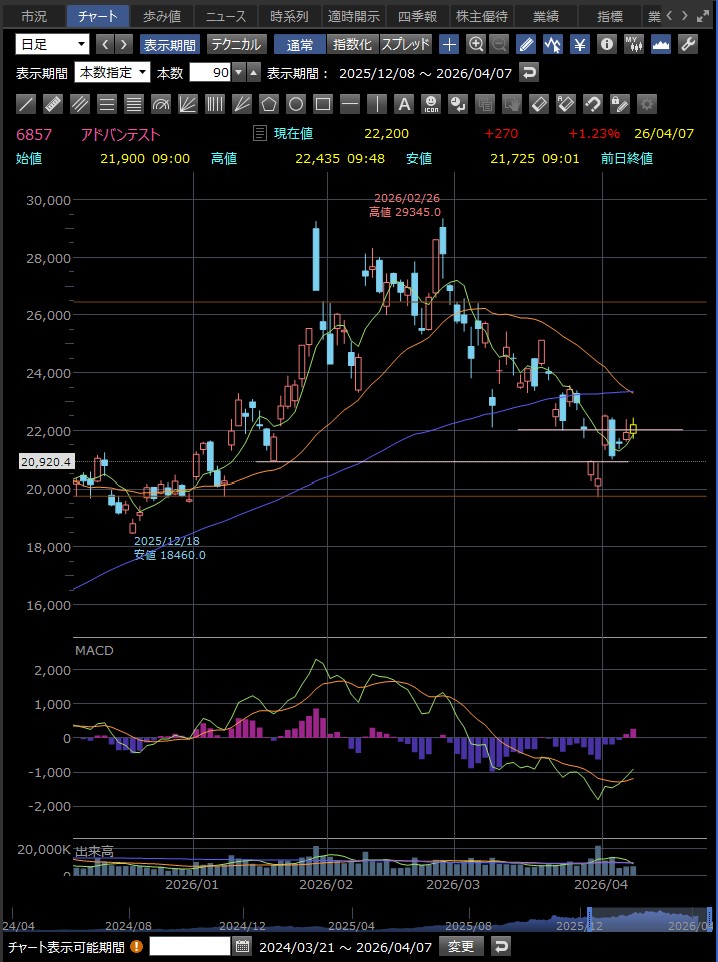Screen dimensions: 718x962
Task: Open the 本数指定 display period dropdown
Action: pos(113,72)
